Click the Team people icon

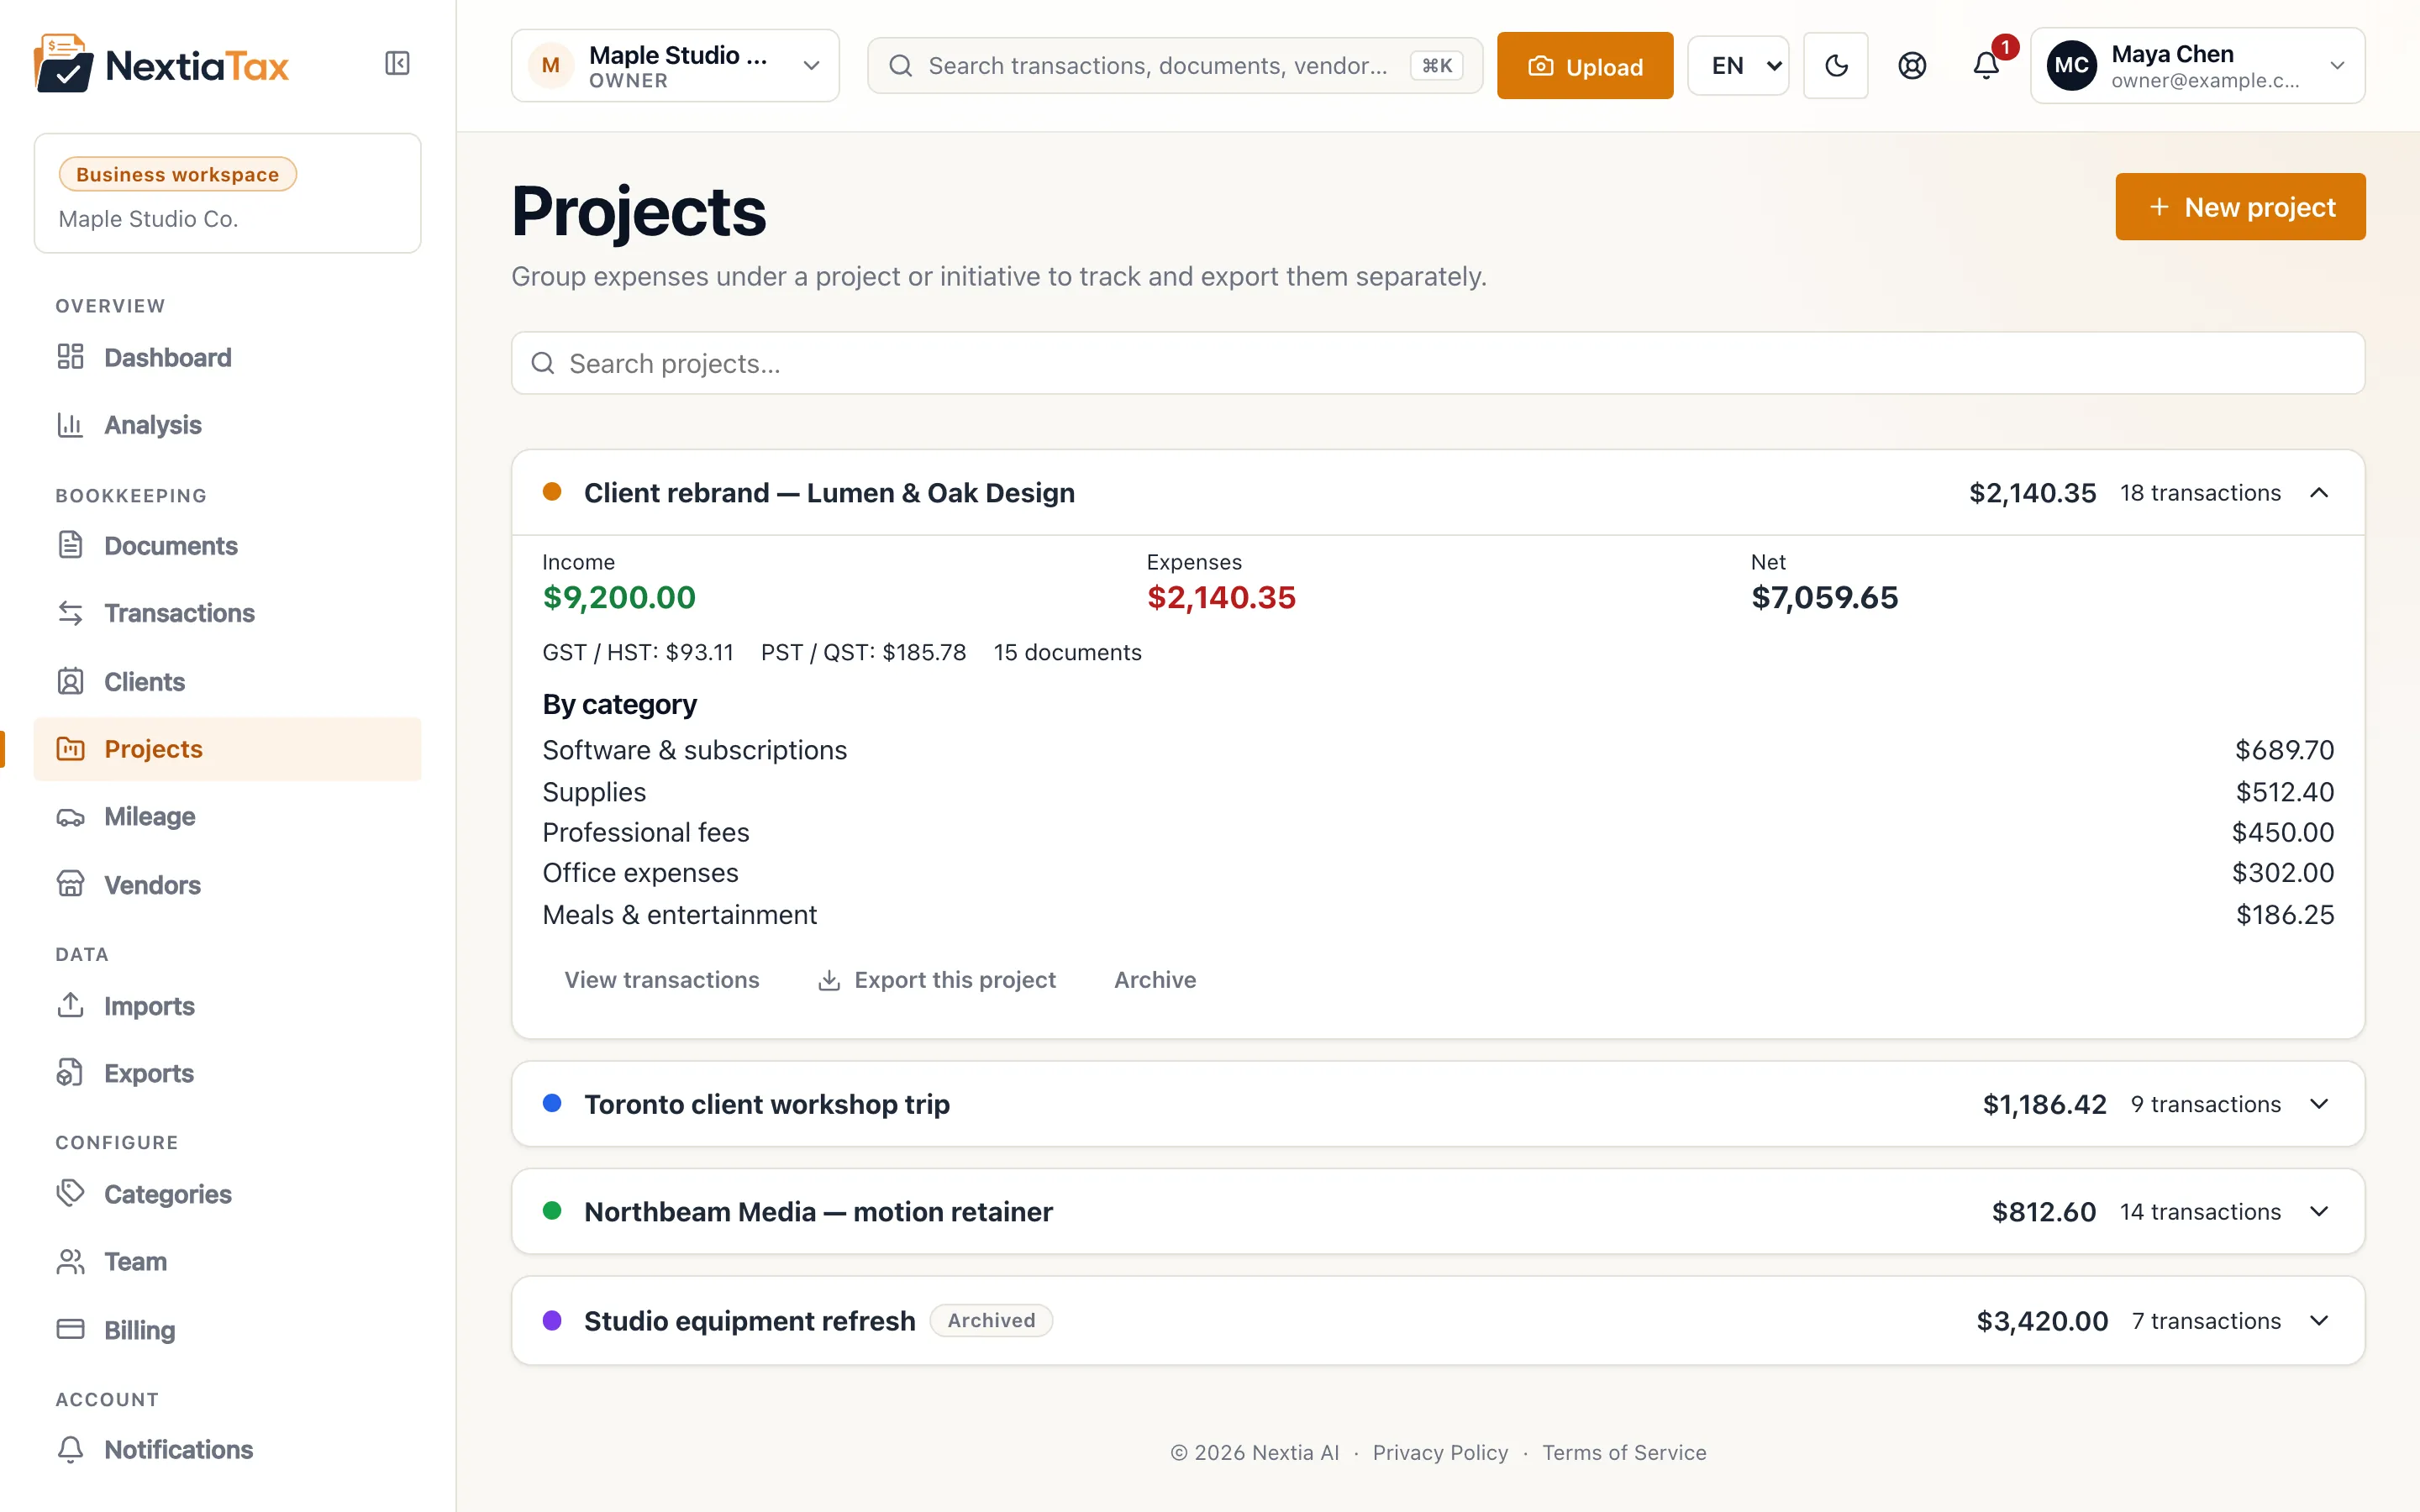point(70,1262)
